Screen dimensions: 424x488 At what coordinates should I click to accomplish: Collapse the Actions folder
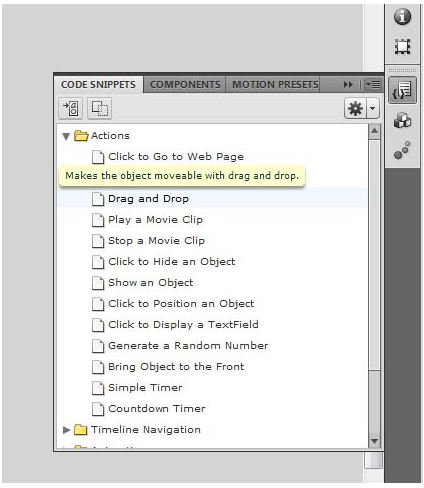point(66,136)
